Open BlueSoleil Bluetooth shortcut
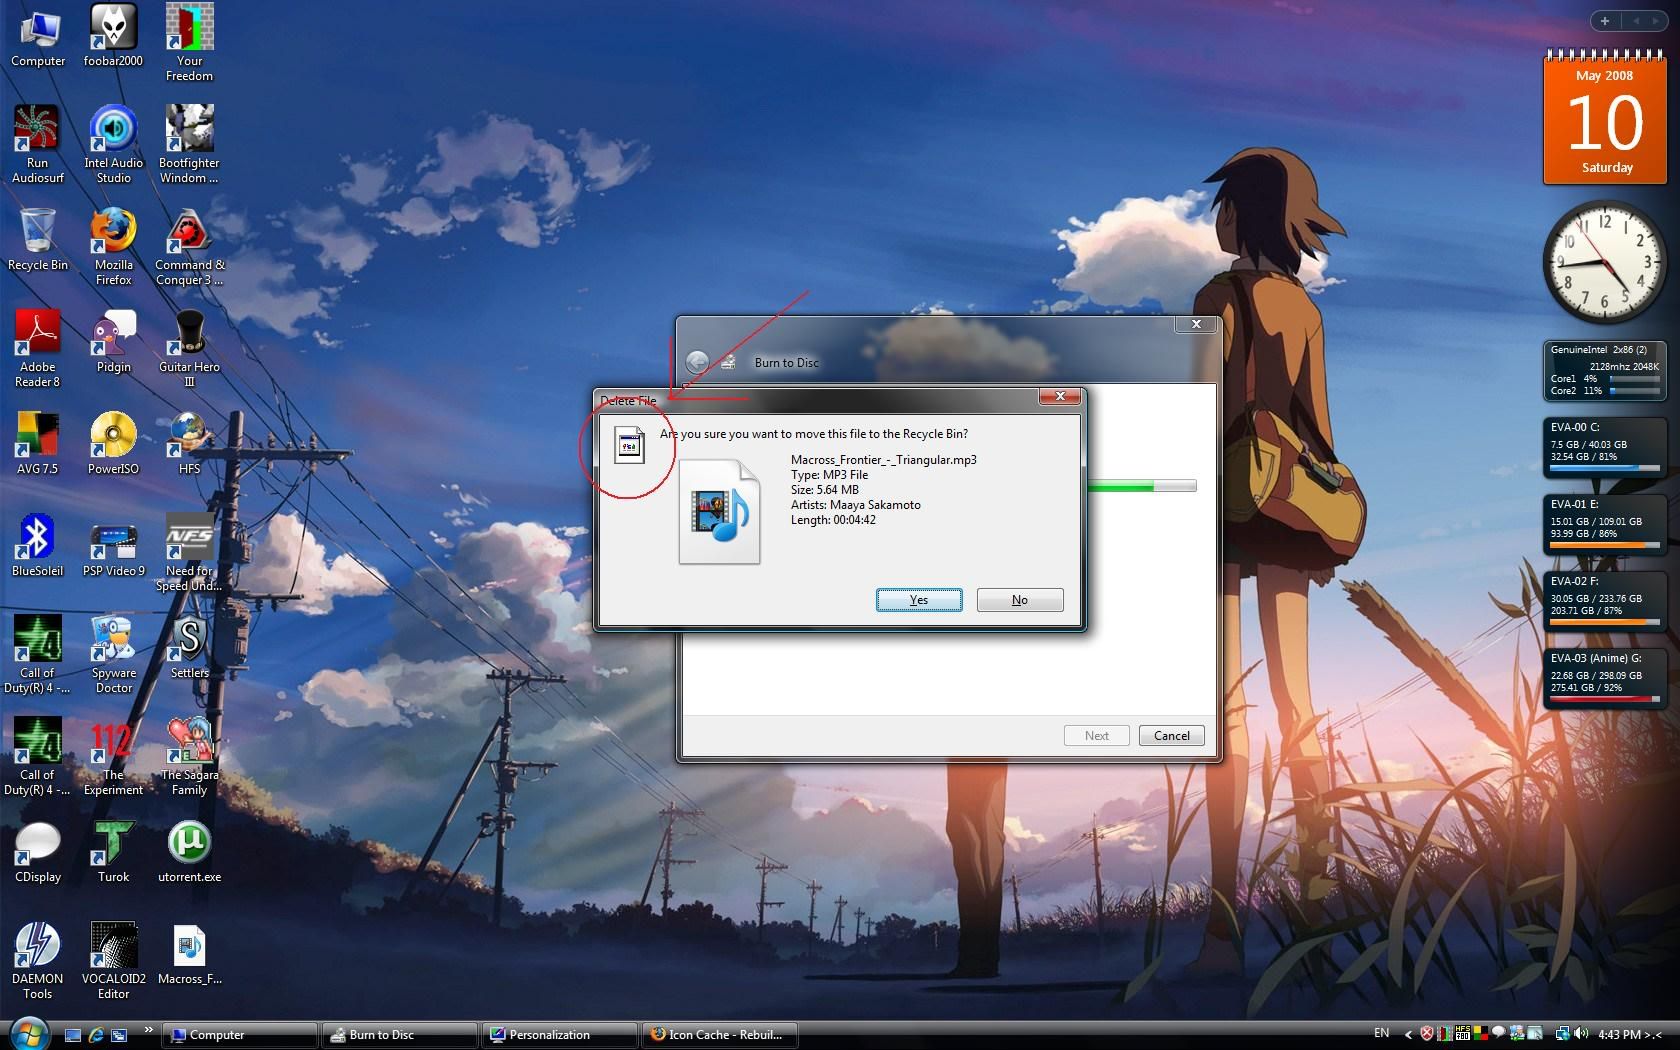 [x=37, y=546]
